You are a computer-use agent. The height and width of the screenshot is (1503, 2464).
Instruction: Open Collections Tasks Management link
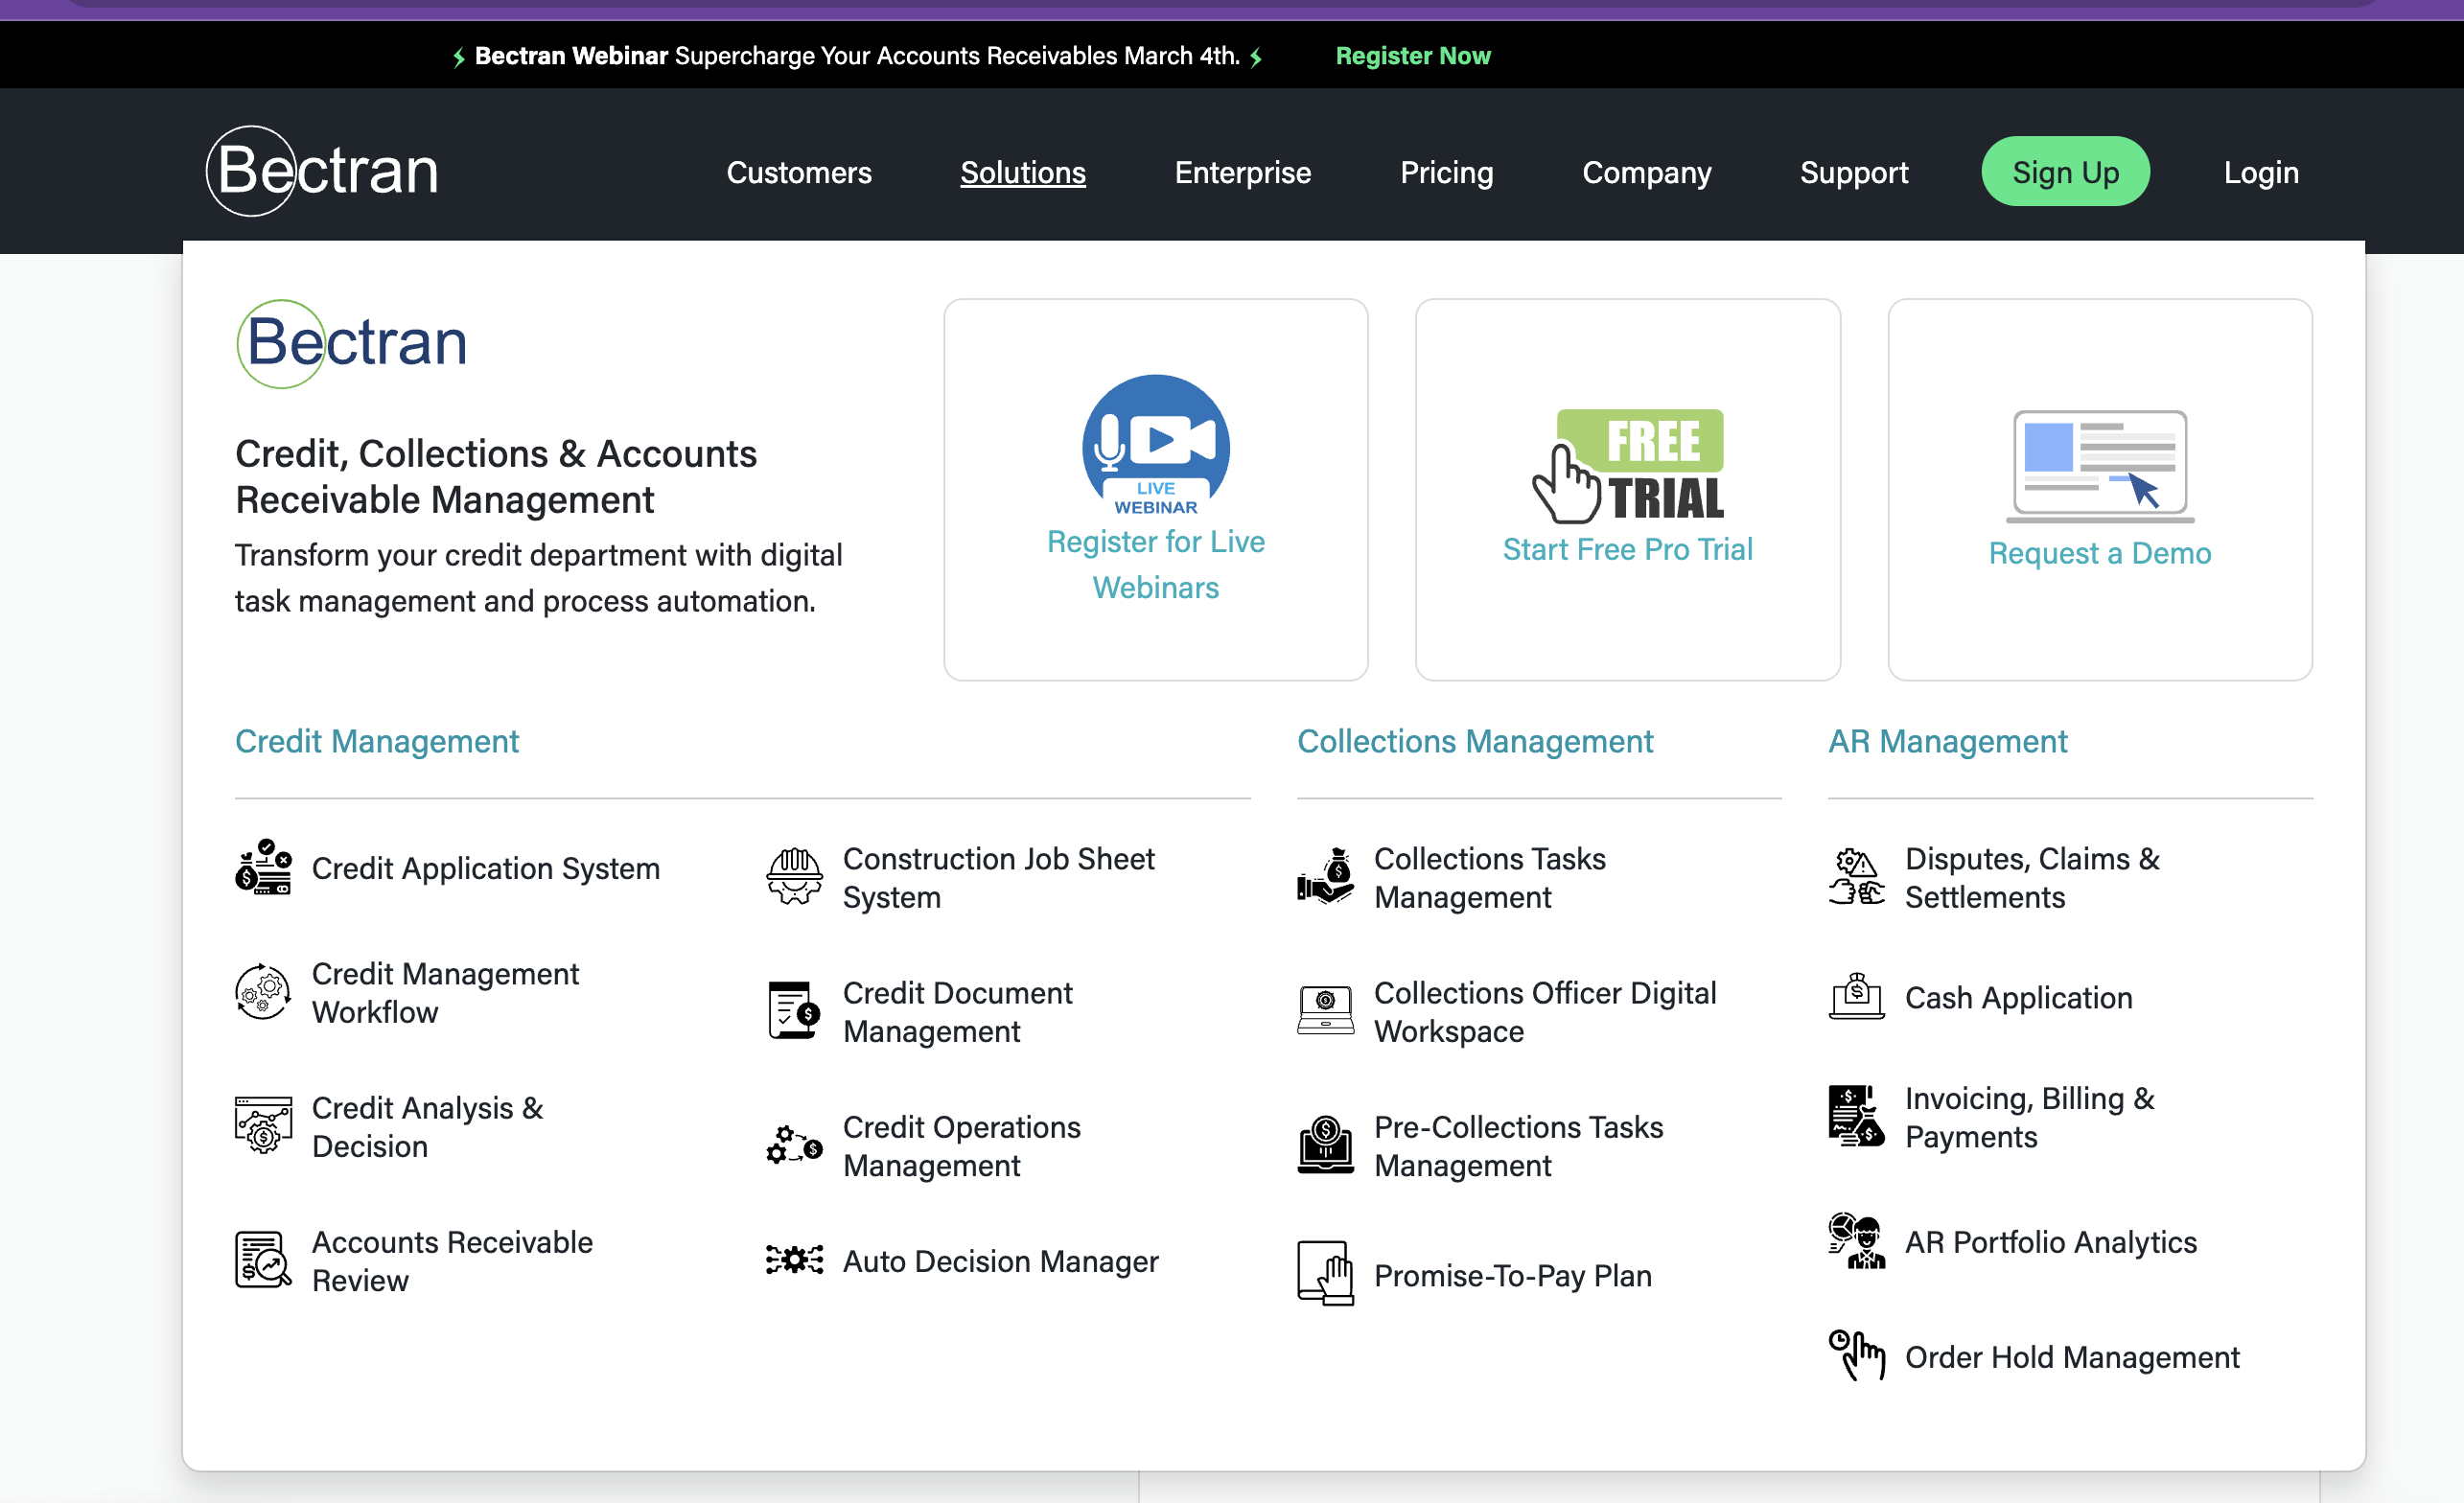tap(1489, 877)
